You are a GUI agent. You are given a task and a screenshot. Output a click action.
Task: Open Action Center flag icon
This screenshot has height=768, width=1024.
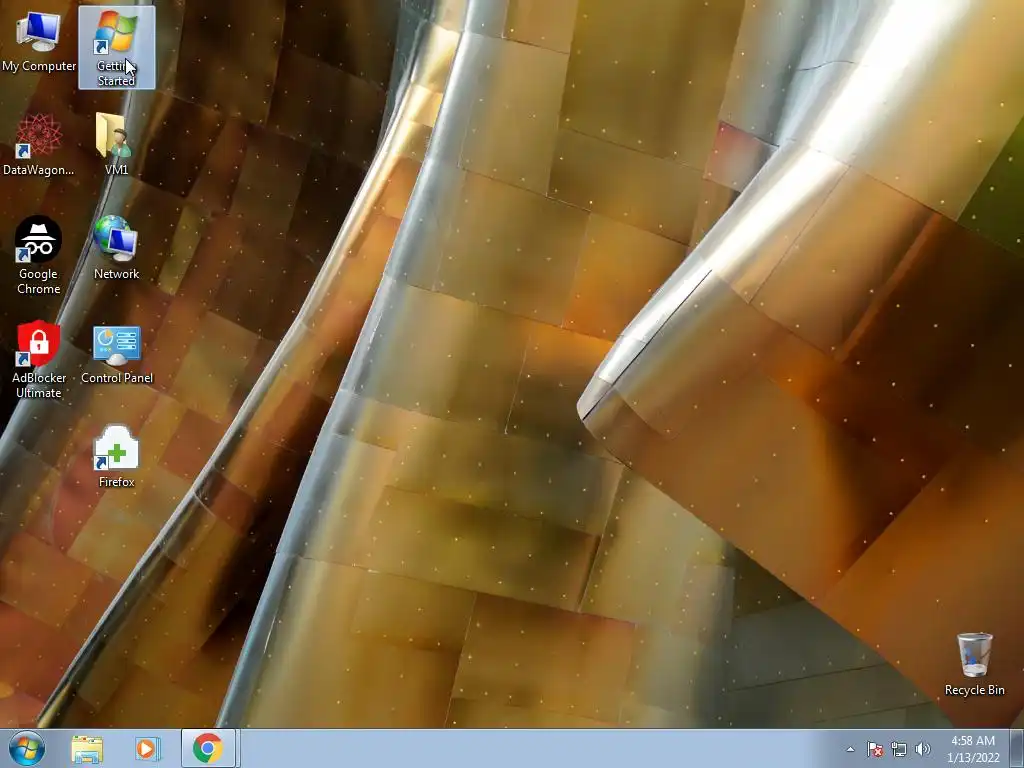tap(874, 749)
